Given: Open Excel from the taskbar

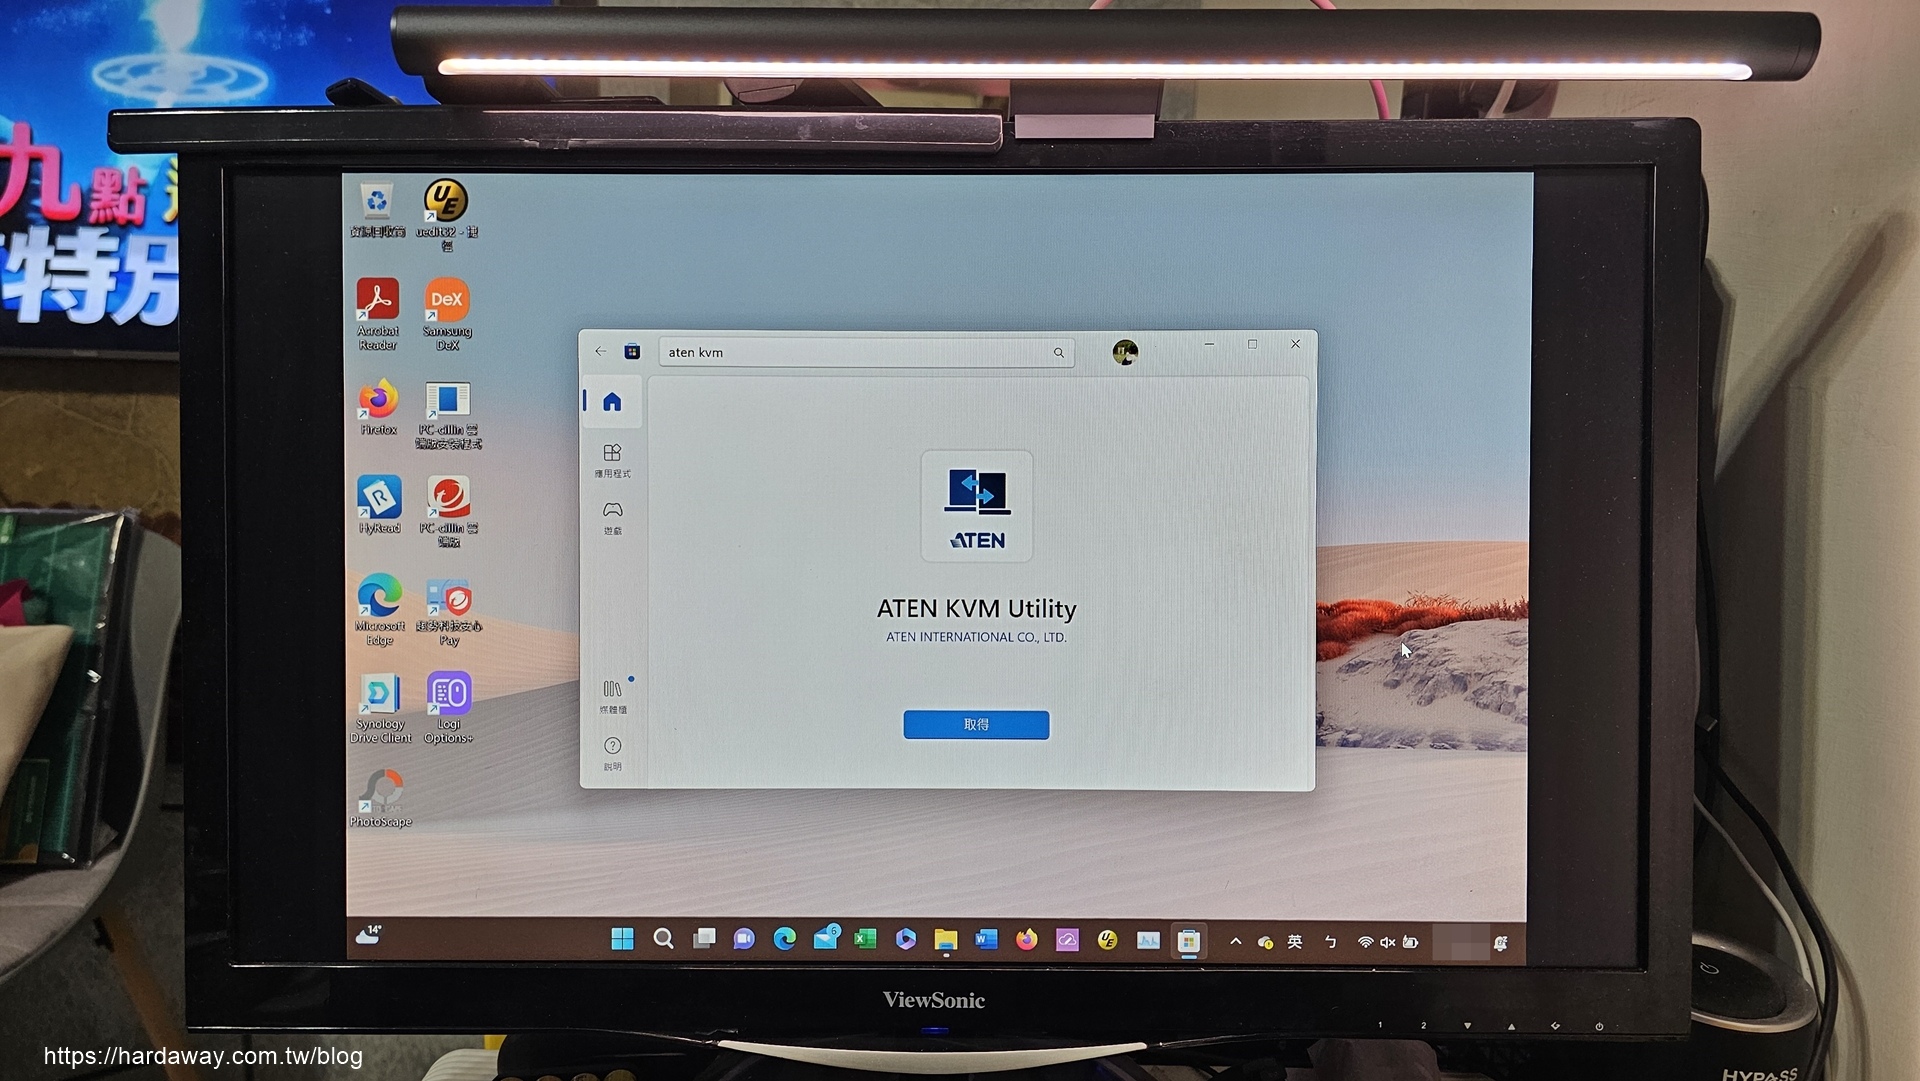Looking at the screenshot, I should [865, 939].
